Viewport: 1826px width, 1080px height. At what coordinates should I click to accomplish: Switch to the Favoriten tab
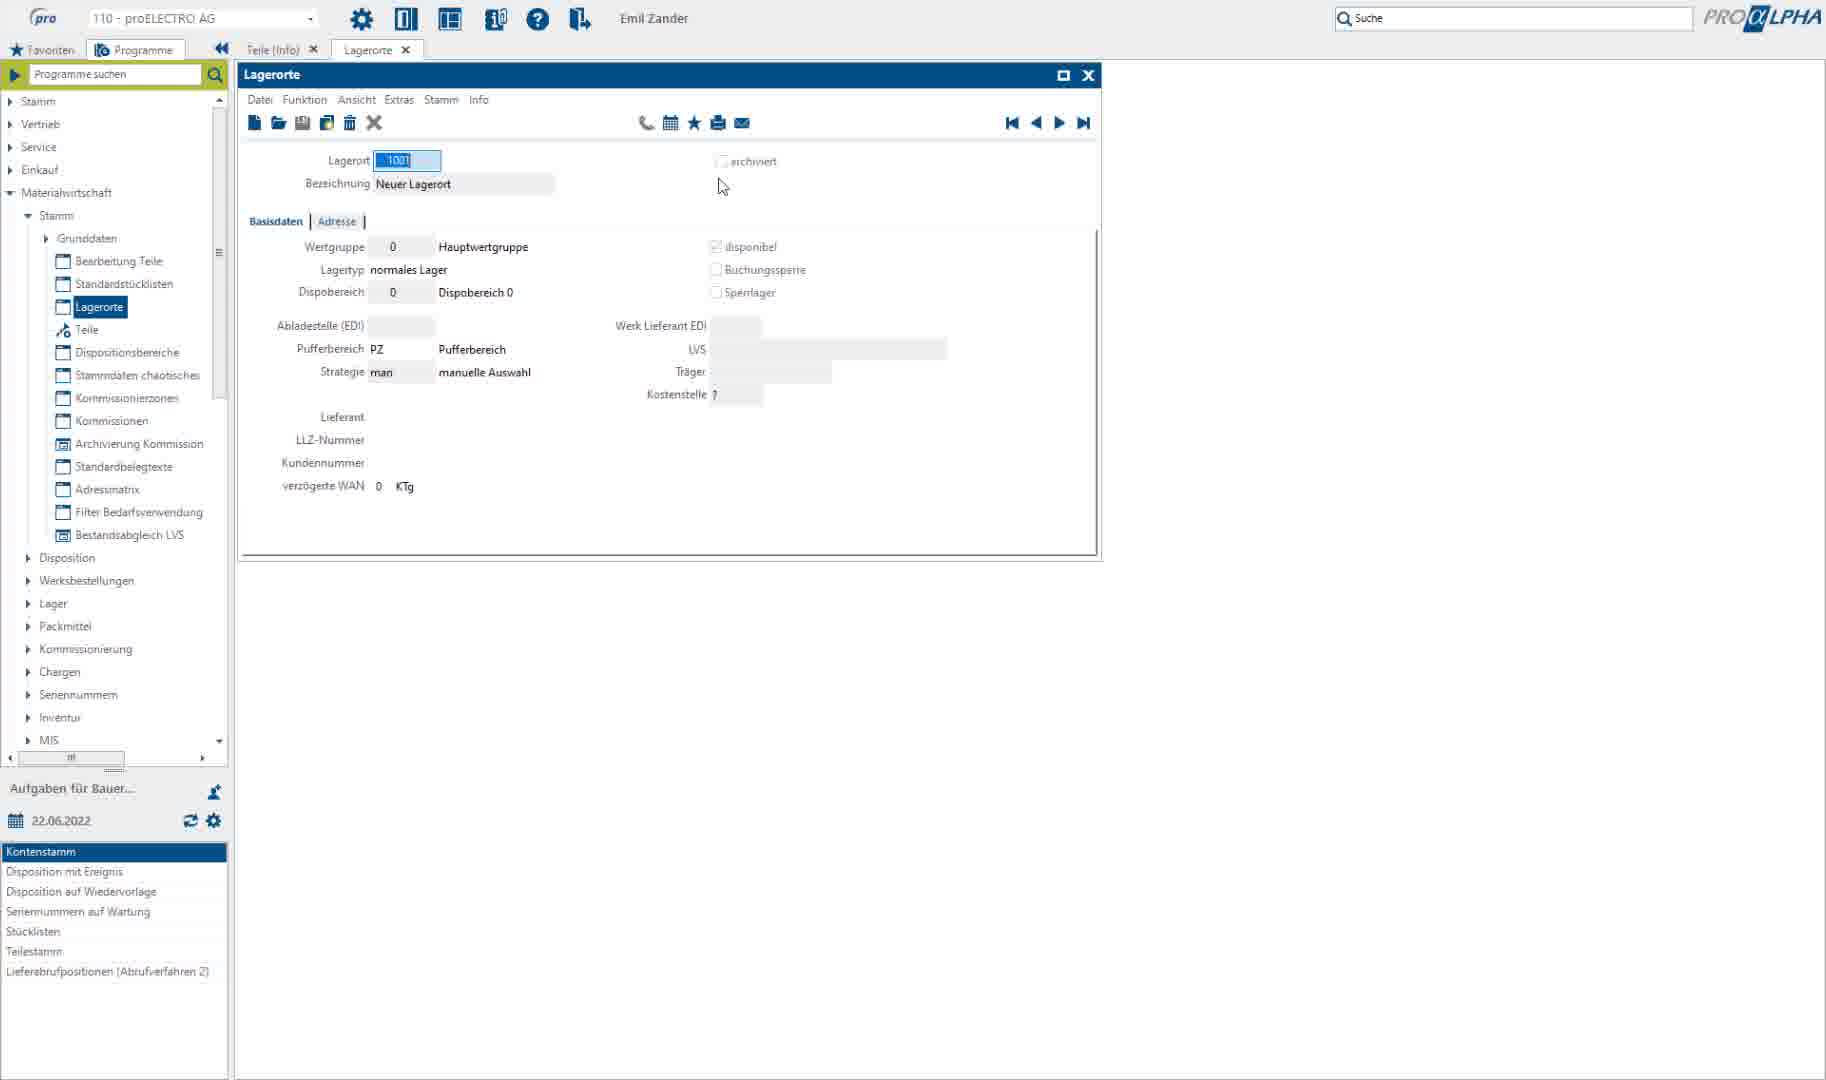pyautogui.click(x=42, y=50)
